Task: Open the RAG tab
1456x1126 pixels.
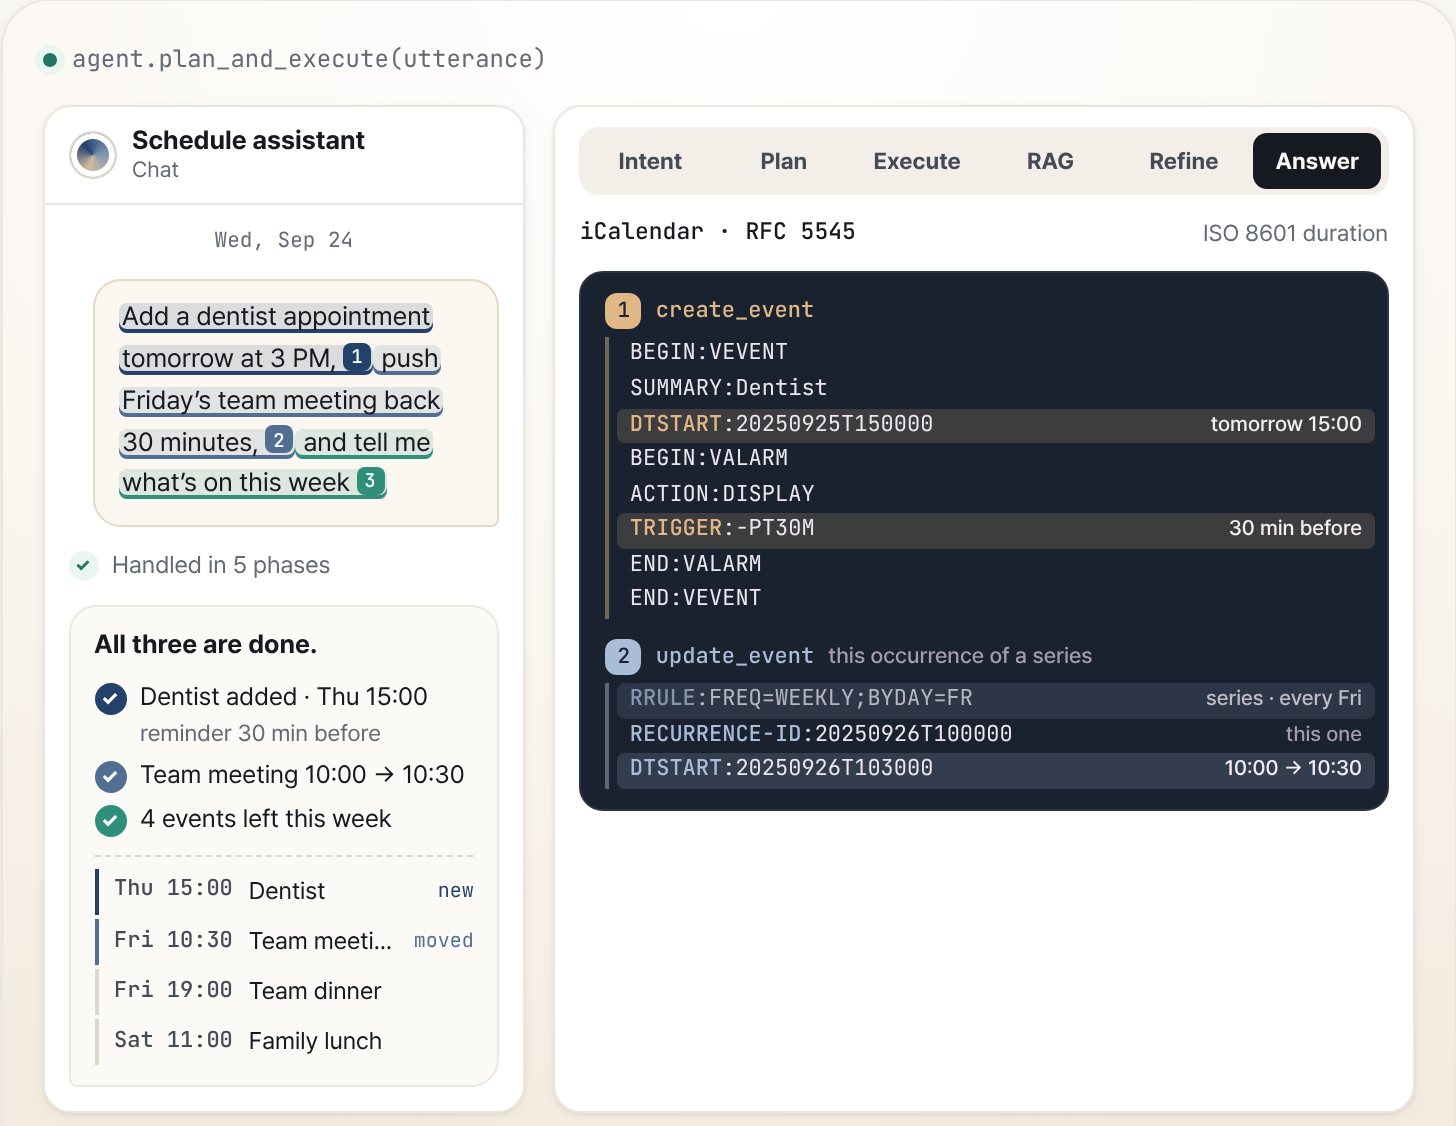Action: tap(1050, 161)
